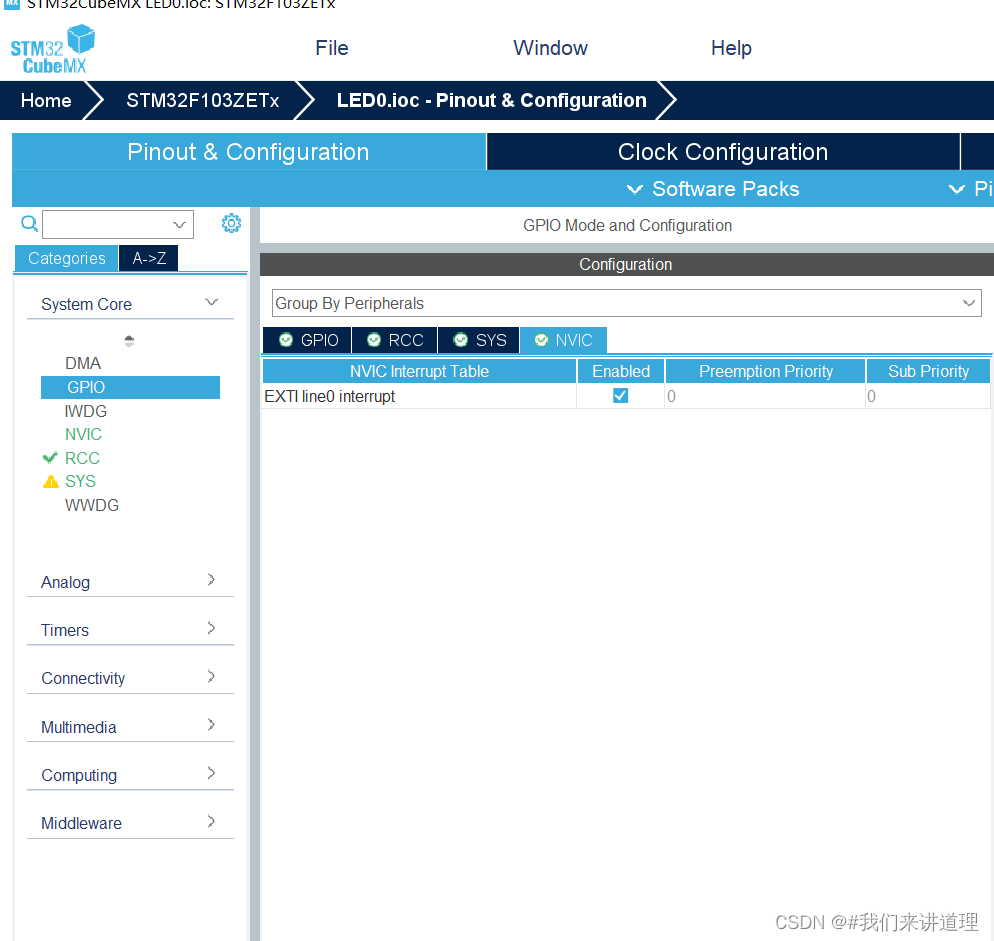The width and height of the screenshot is (994, 941).
Task: Expand the Computing category
Action: (212, 772)
